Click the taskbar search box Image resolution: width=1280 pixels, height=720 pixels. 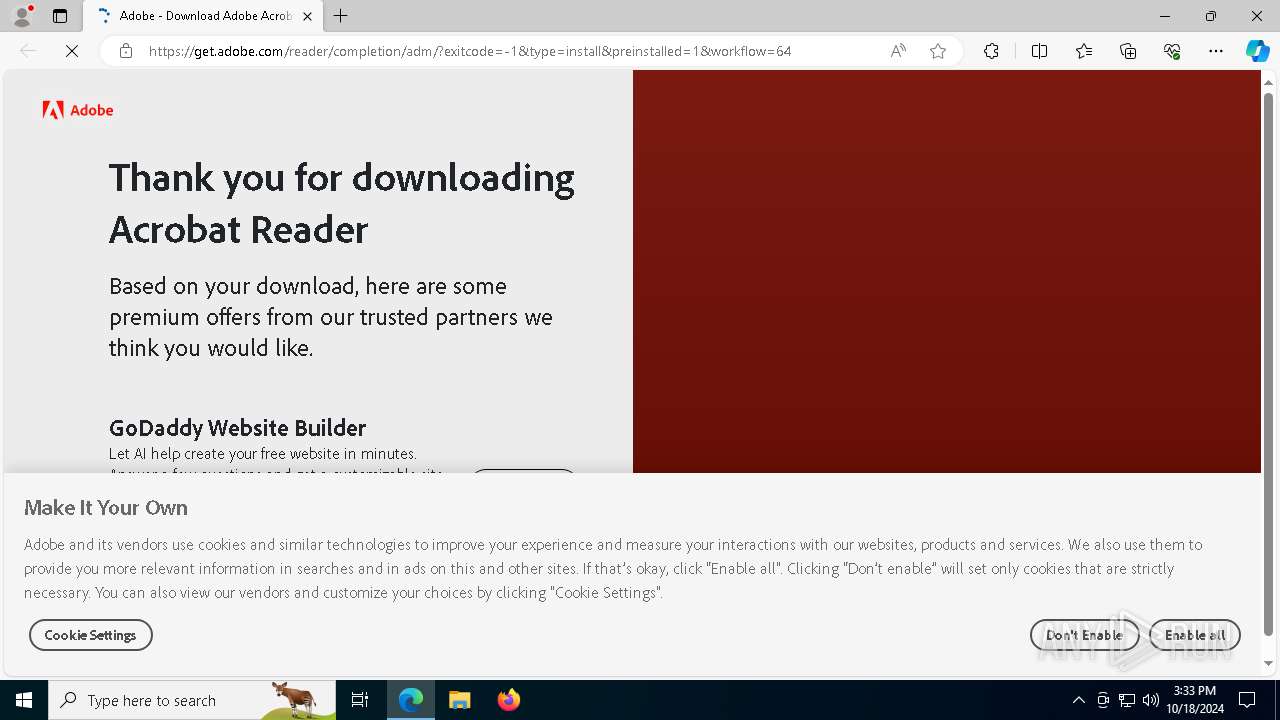(x=192, y=700)
